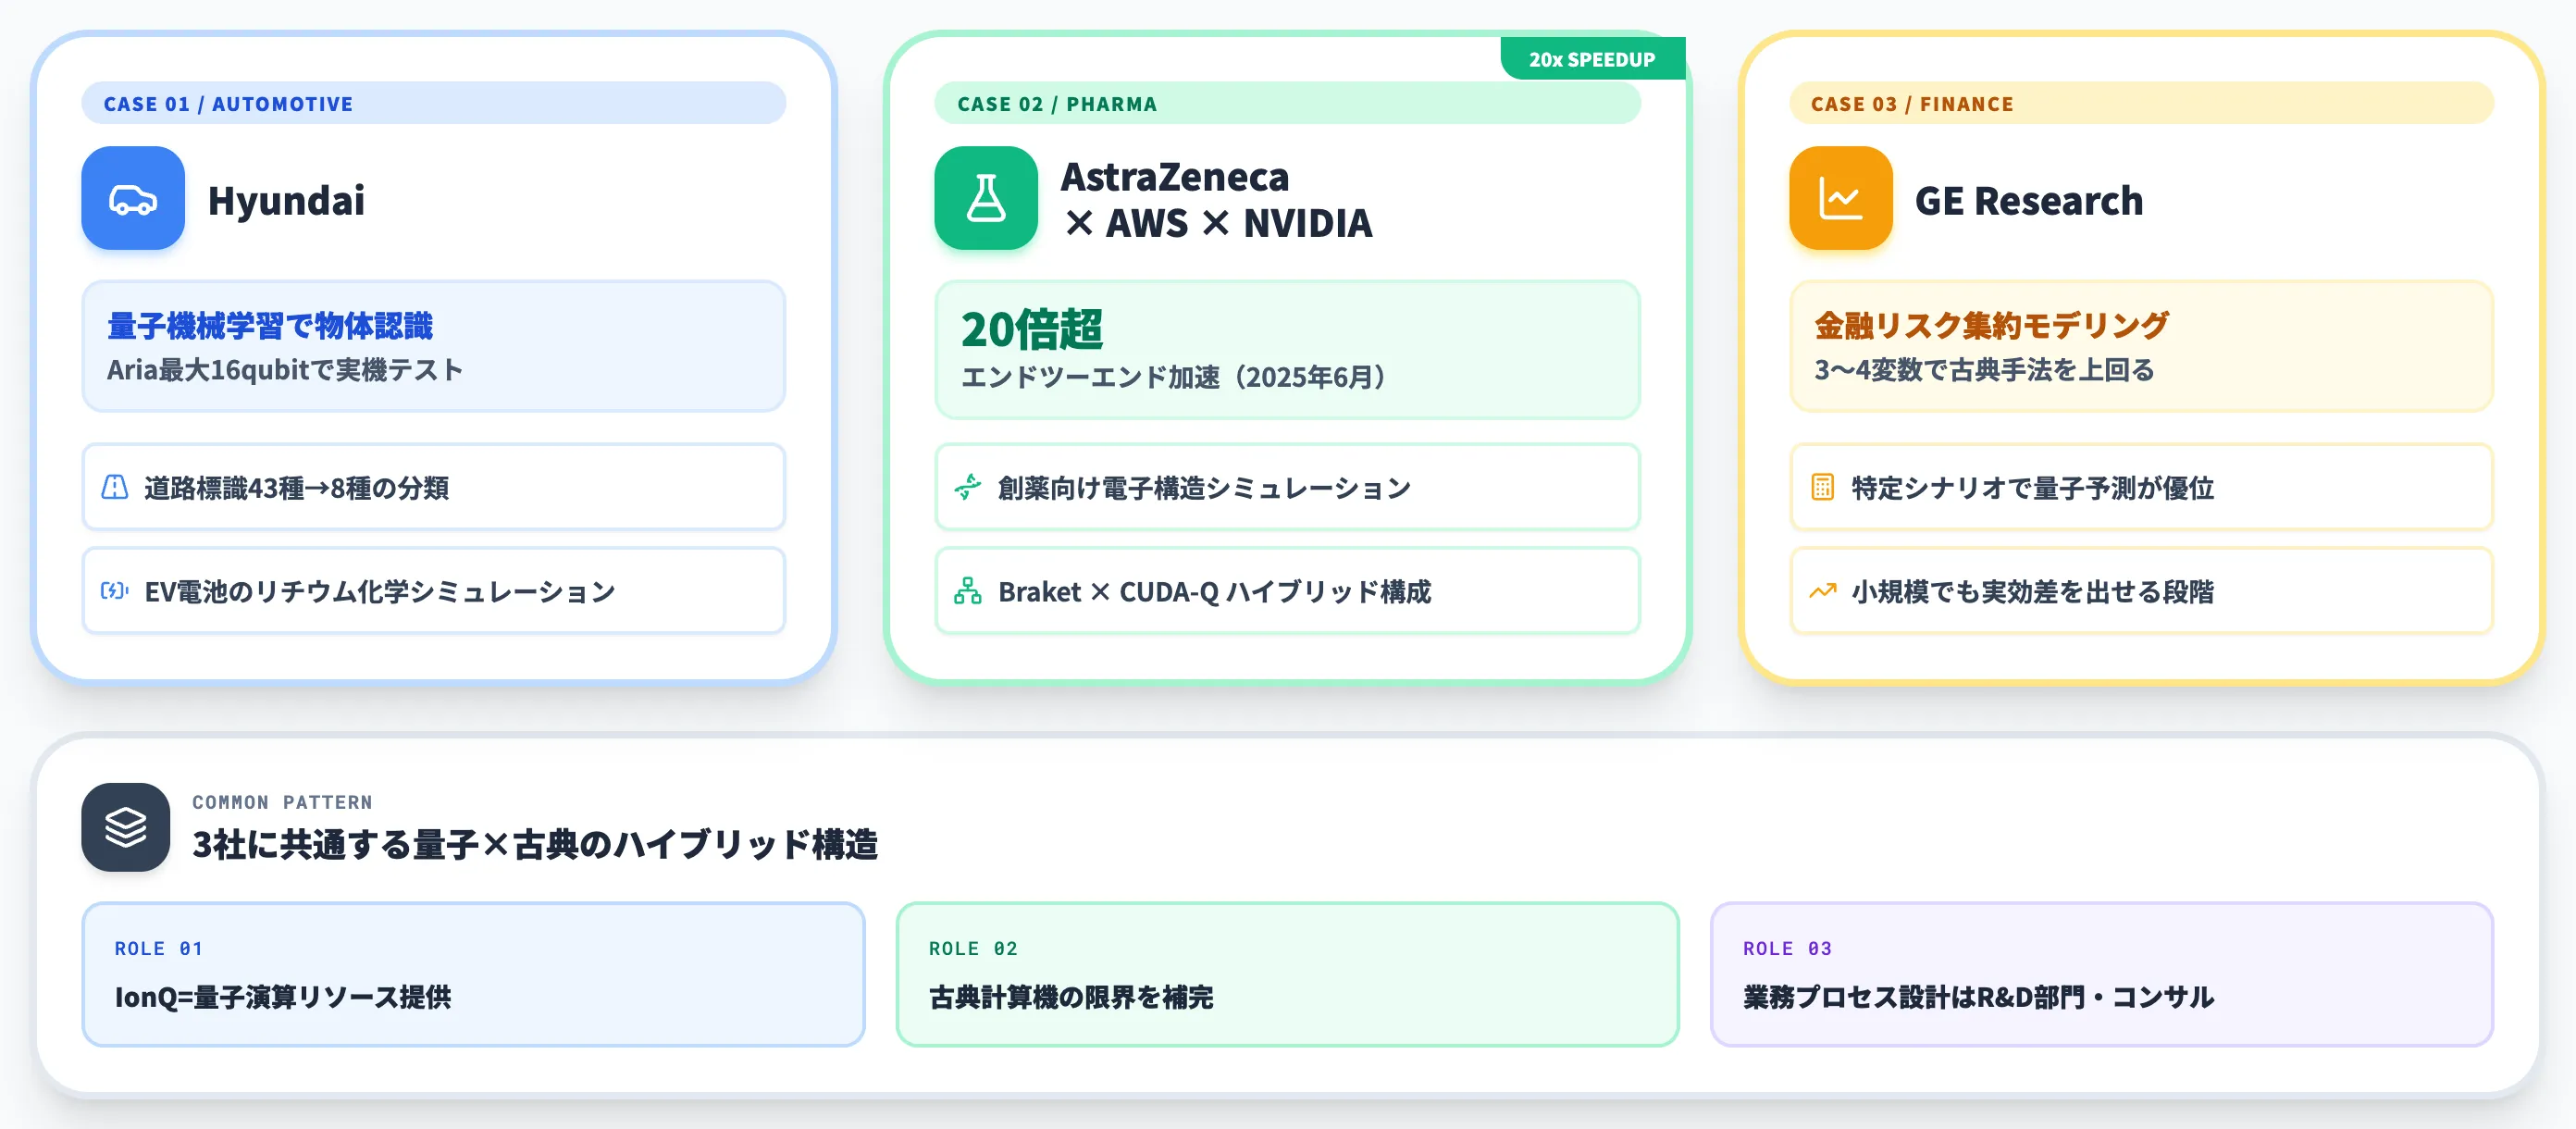Click the green flask icon beside AstraZeneca
The image size is (2576, 1129).
pyautogui.click(x=986, y=198)
